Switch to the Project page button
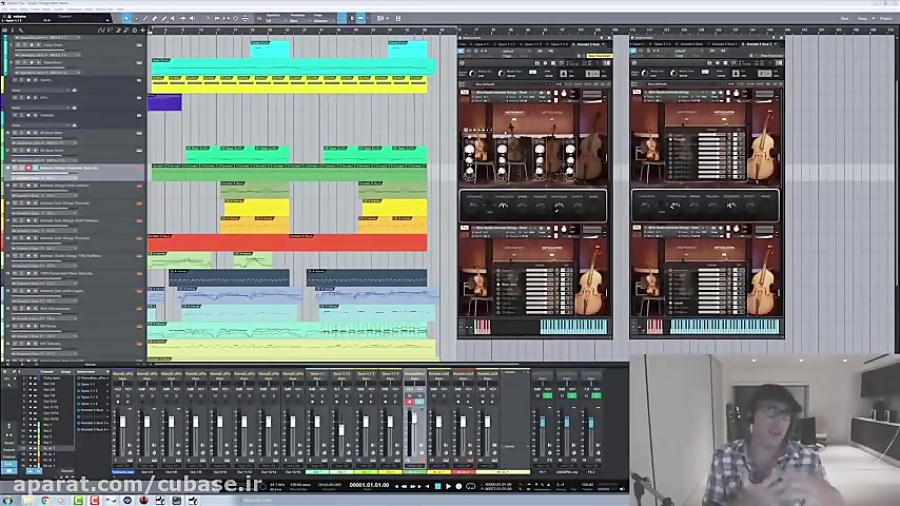900x506 pixels. [886, 18]
